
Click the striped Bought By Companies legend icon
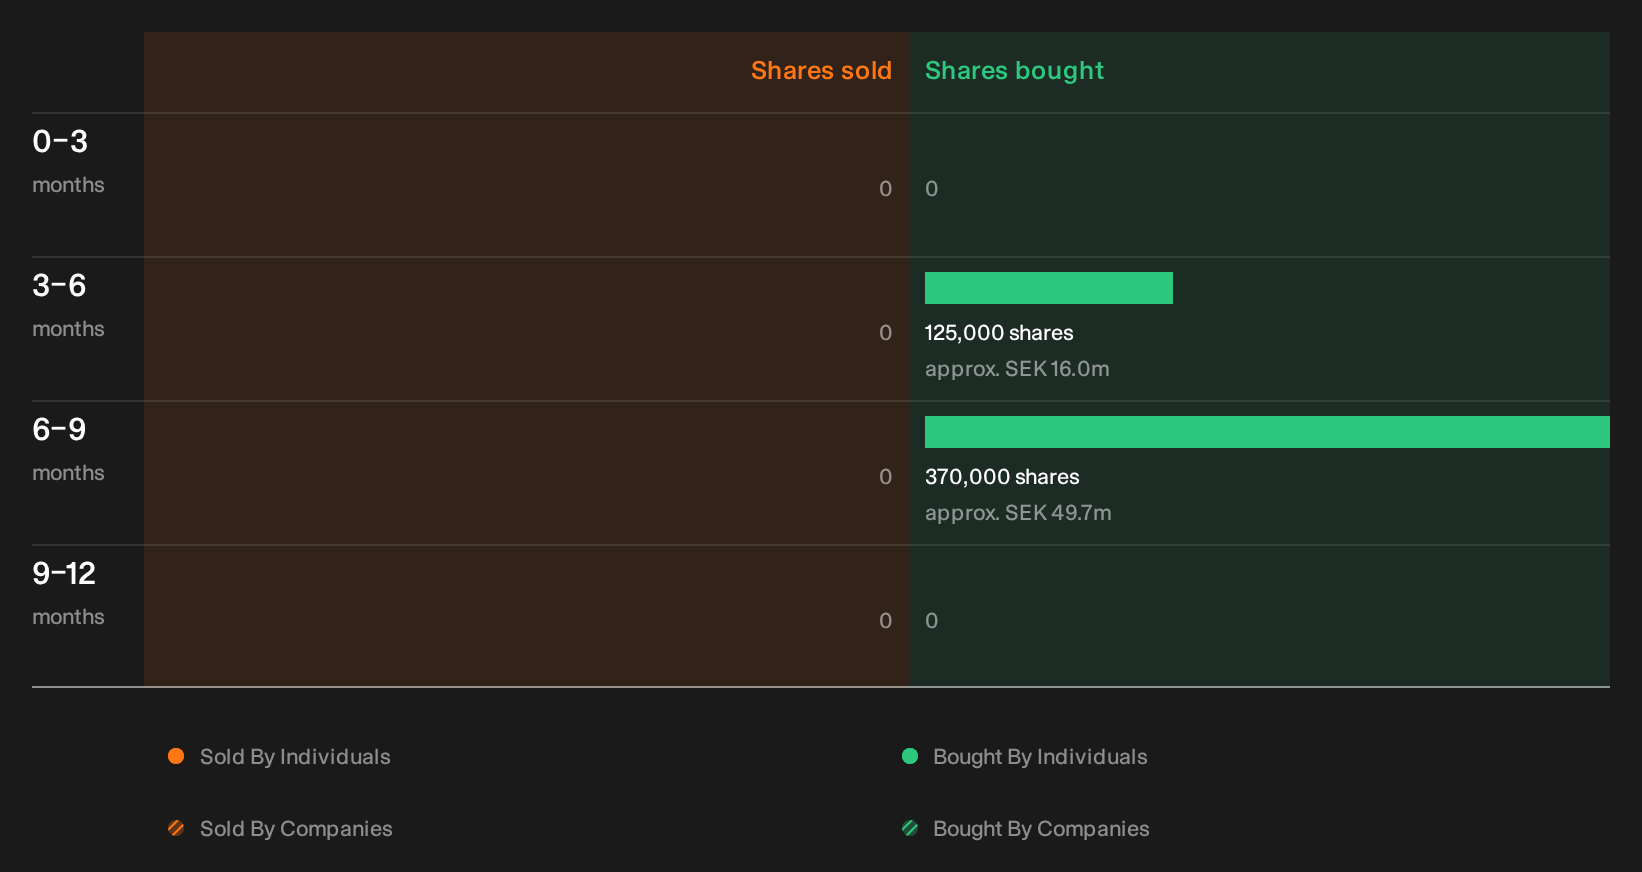[910, 828]
